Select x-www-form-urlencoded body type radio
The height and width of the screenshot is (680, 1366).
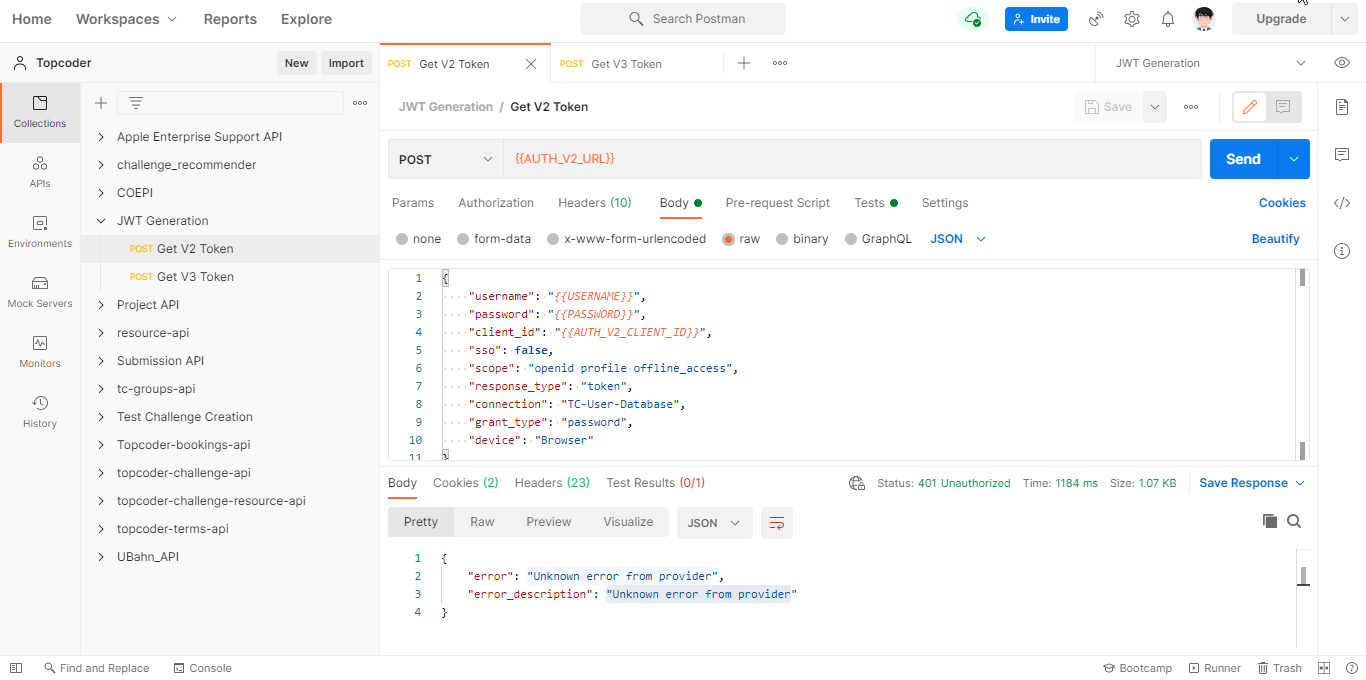553,239
